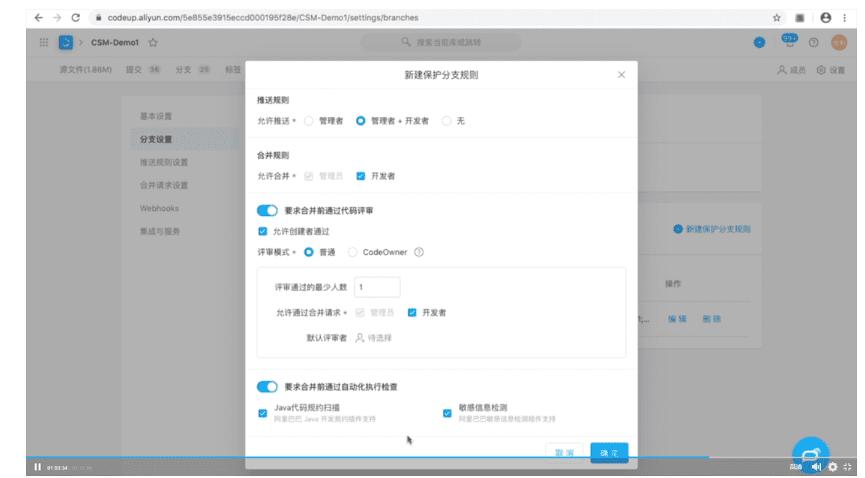Select 无 push permission radio
The height and width of the screenshot is (478, 865).
pyautogui.click(x=446, y=121)
